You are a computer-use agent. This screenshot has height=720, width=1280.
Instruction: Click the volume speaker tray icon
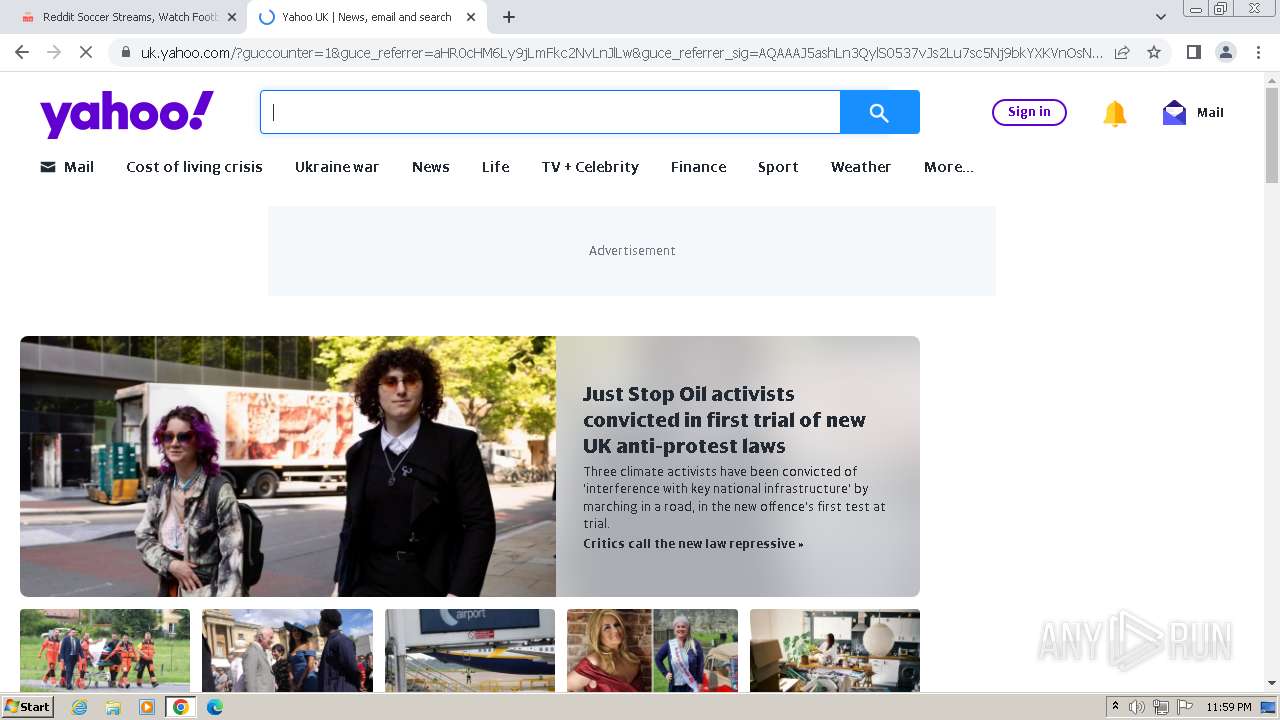coord(1137,707)
